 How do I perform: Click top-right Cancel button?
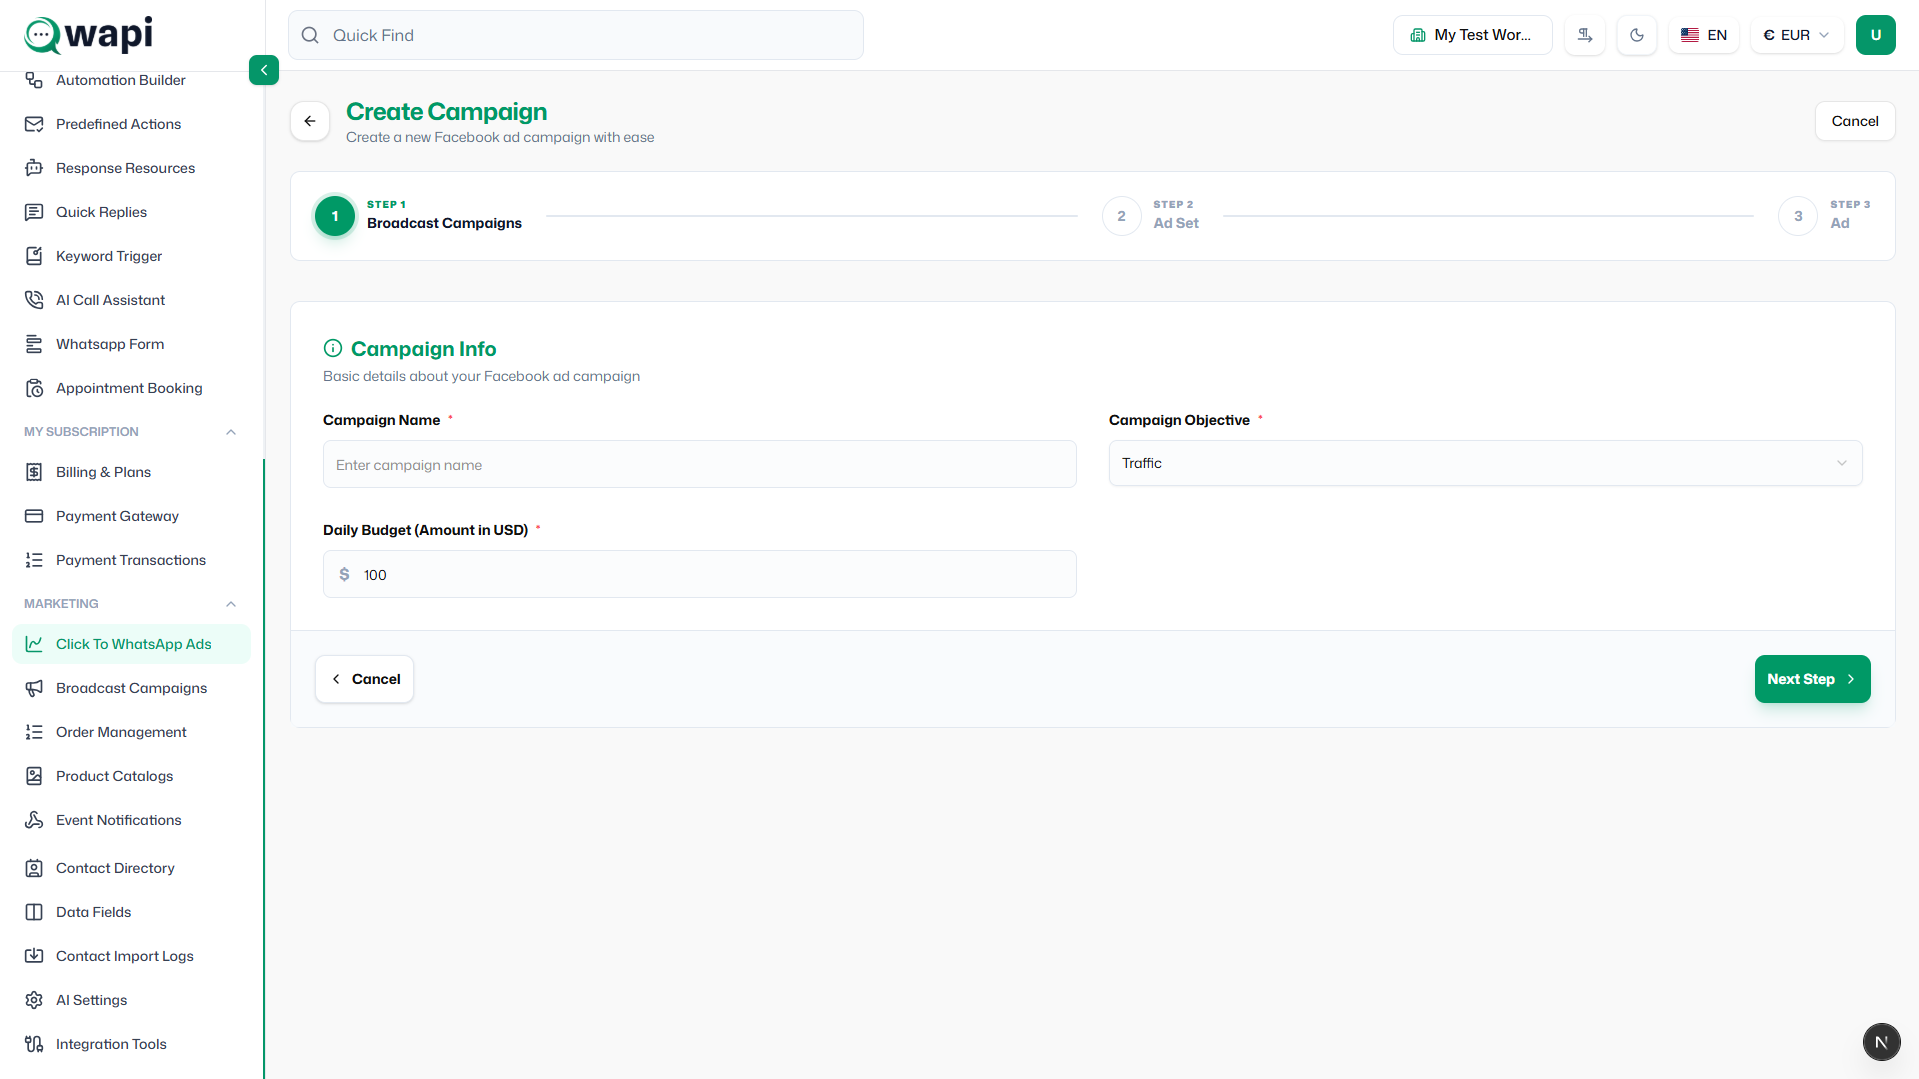click(x=1855, y=121)
